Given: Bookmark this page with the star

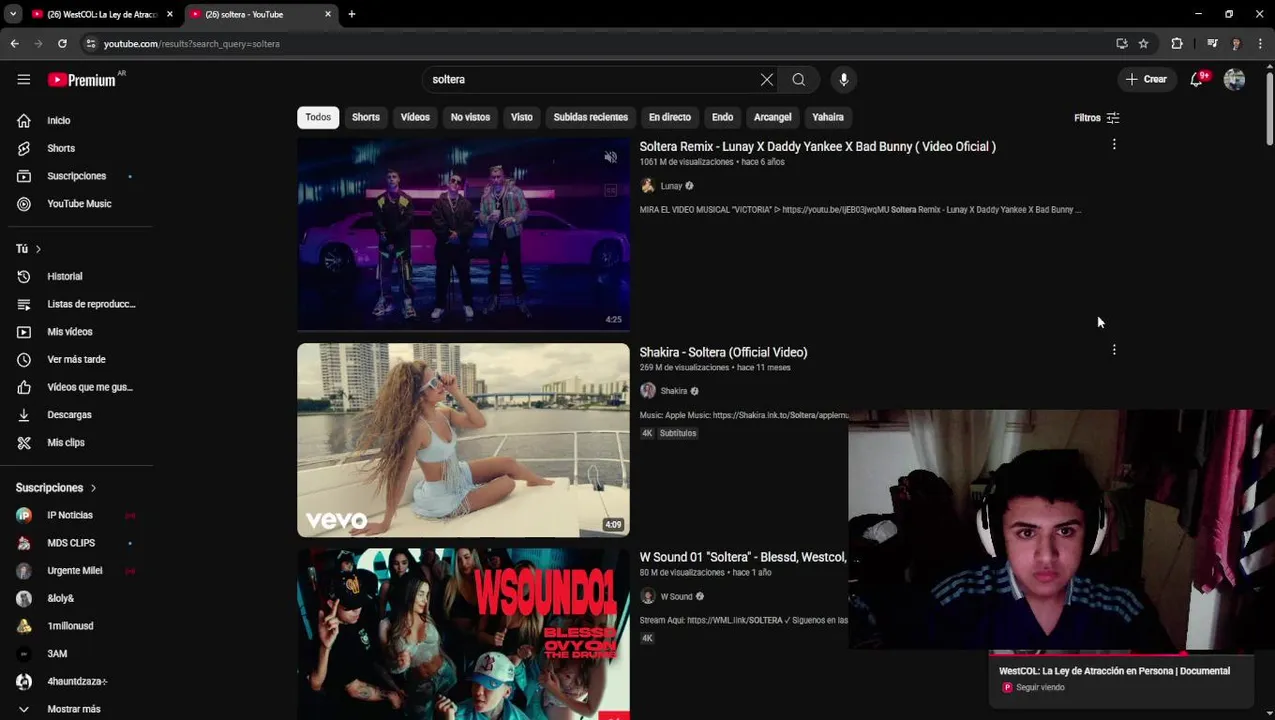Looking at the screenshot, I should pos(1143,44).
